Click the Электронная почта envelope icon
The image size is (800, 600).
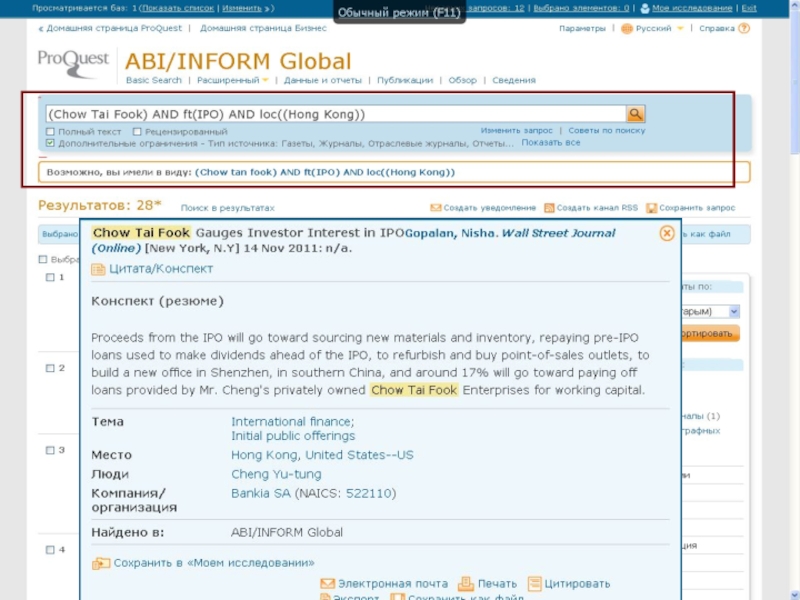pos(327,583)
